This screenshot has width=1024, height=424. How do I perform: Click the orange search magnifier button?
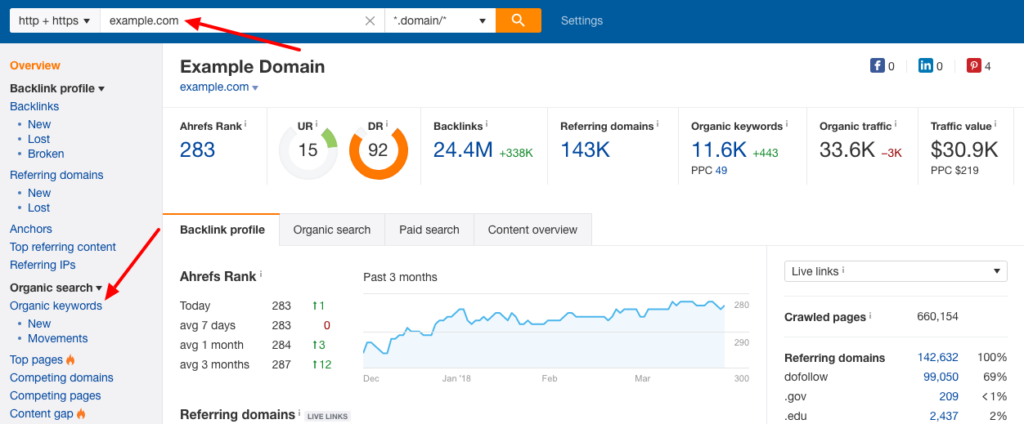click(519, 20)
